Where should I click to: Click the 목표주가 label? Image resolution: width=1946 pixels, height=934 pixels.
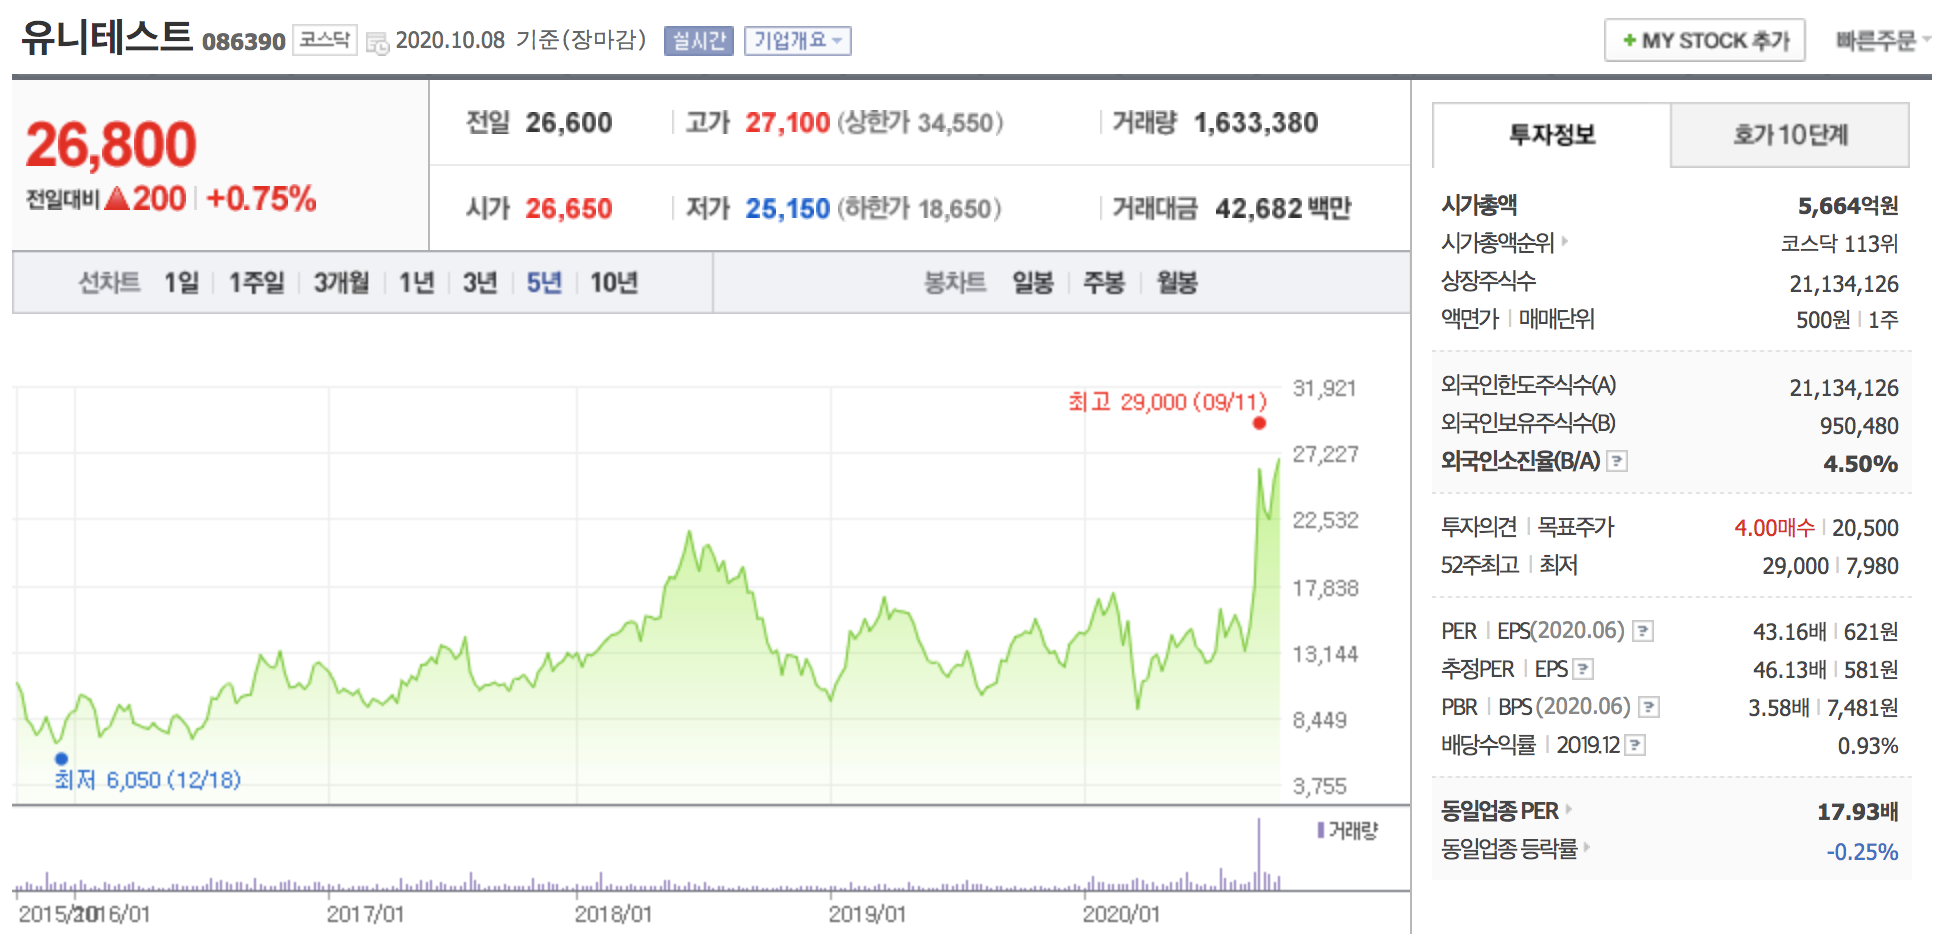pyautogui.click(x=1576, y=527)
